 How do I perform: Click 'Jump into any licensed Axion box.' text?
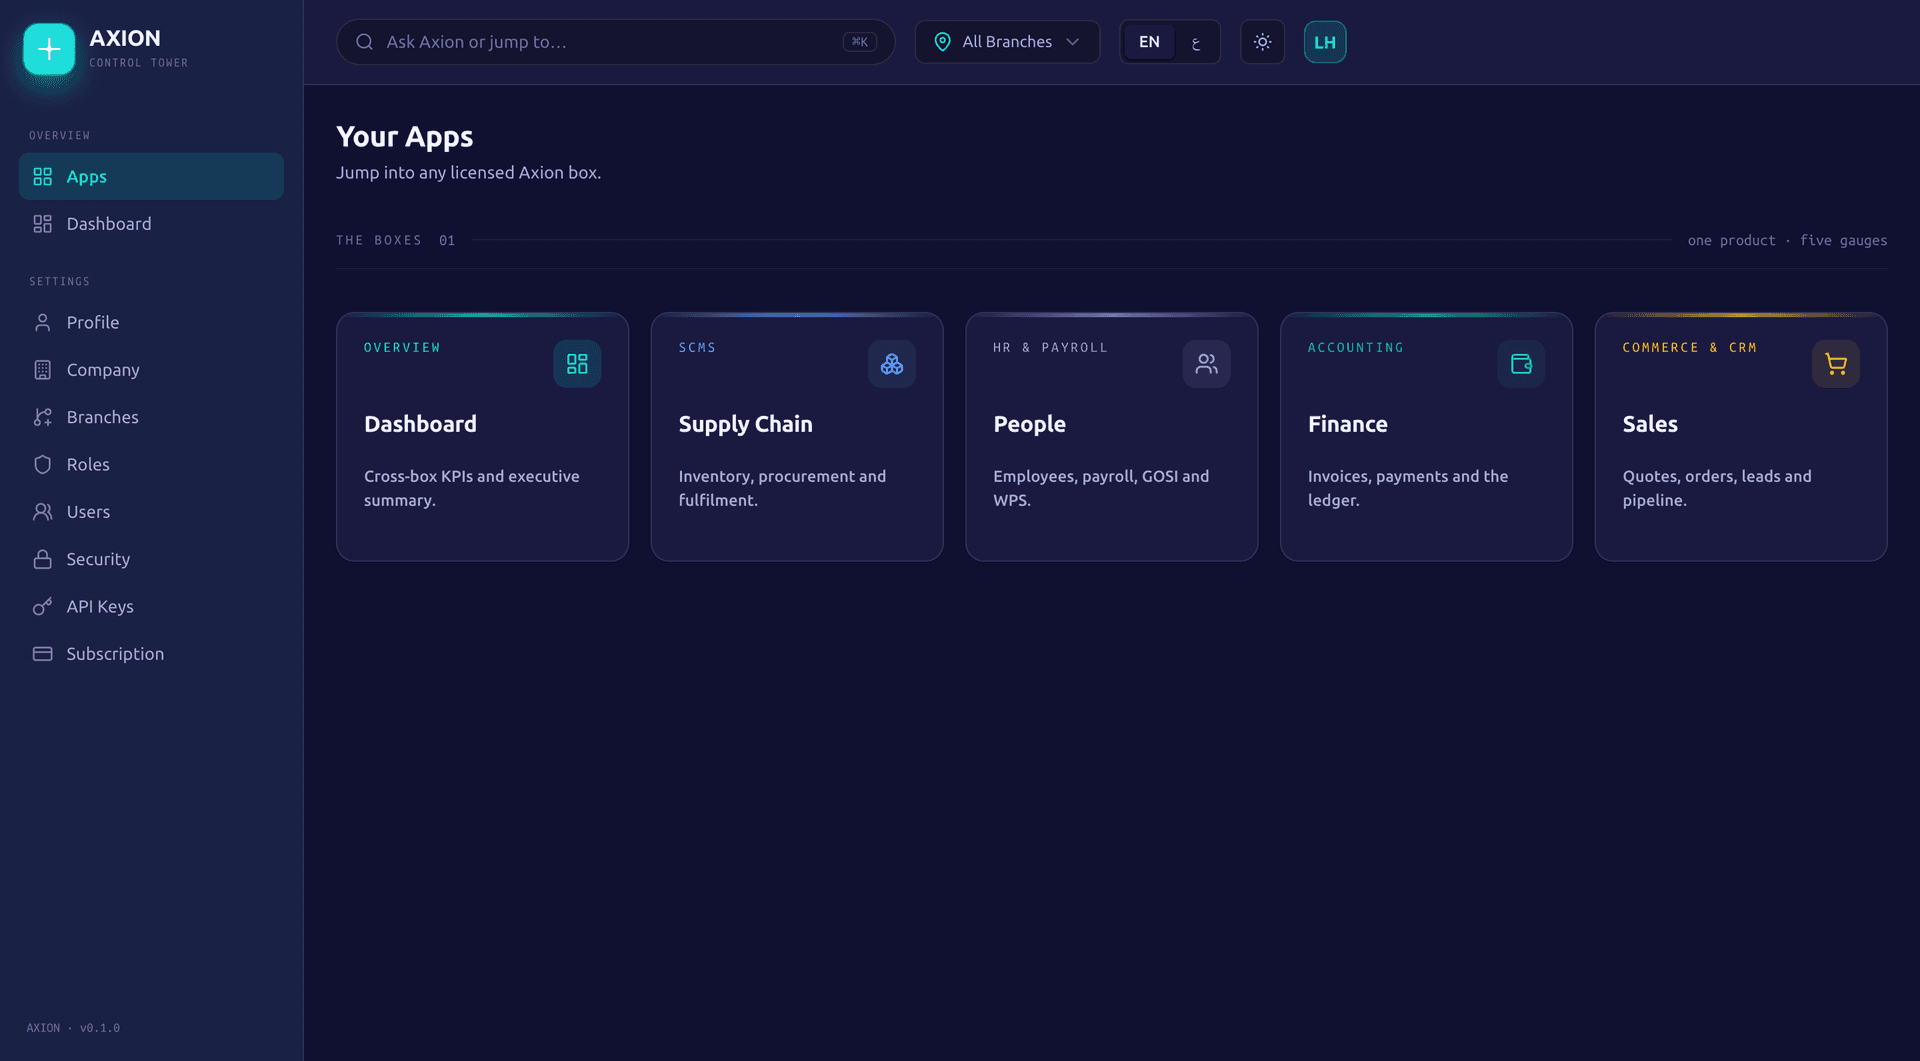coord(468,173)
